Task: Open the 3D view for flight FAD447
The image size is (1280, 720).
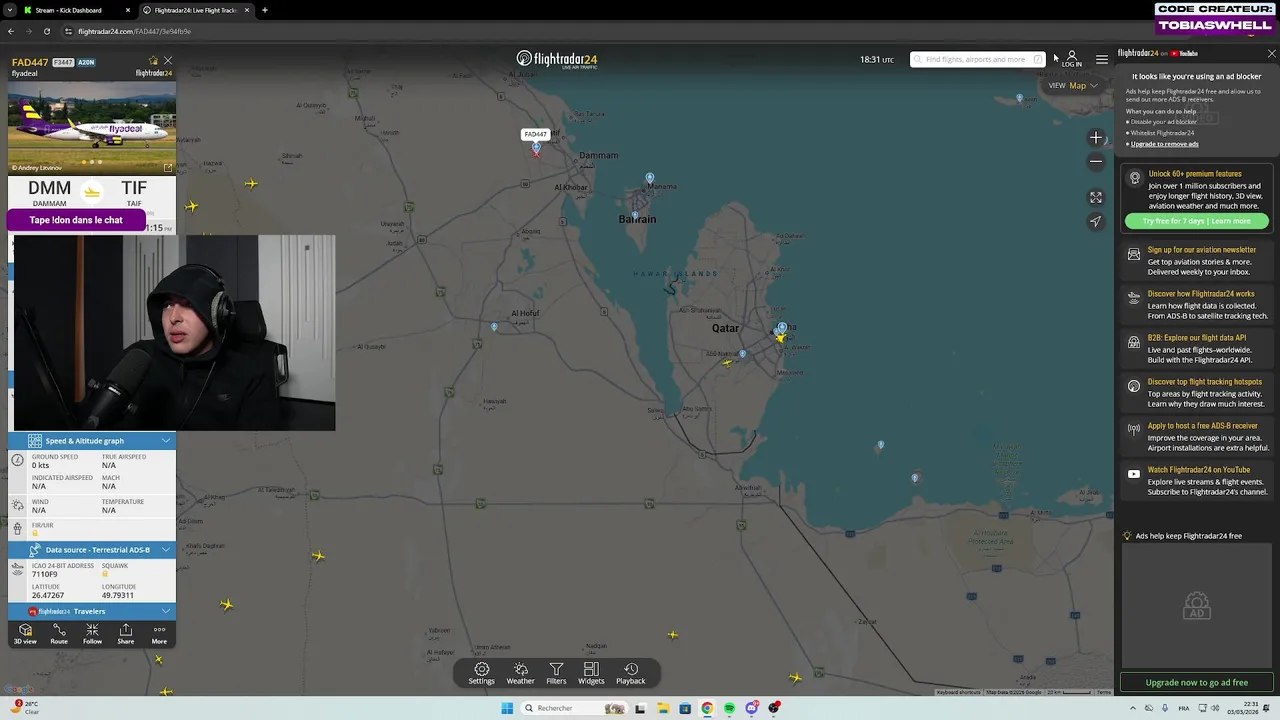Action: pos(25,634)
